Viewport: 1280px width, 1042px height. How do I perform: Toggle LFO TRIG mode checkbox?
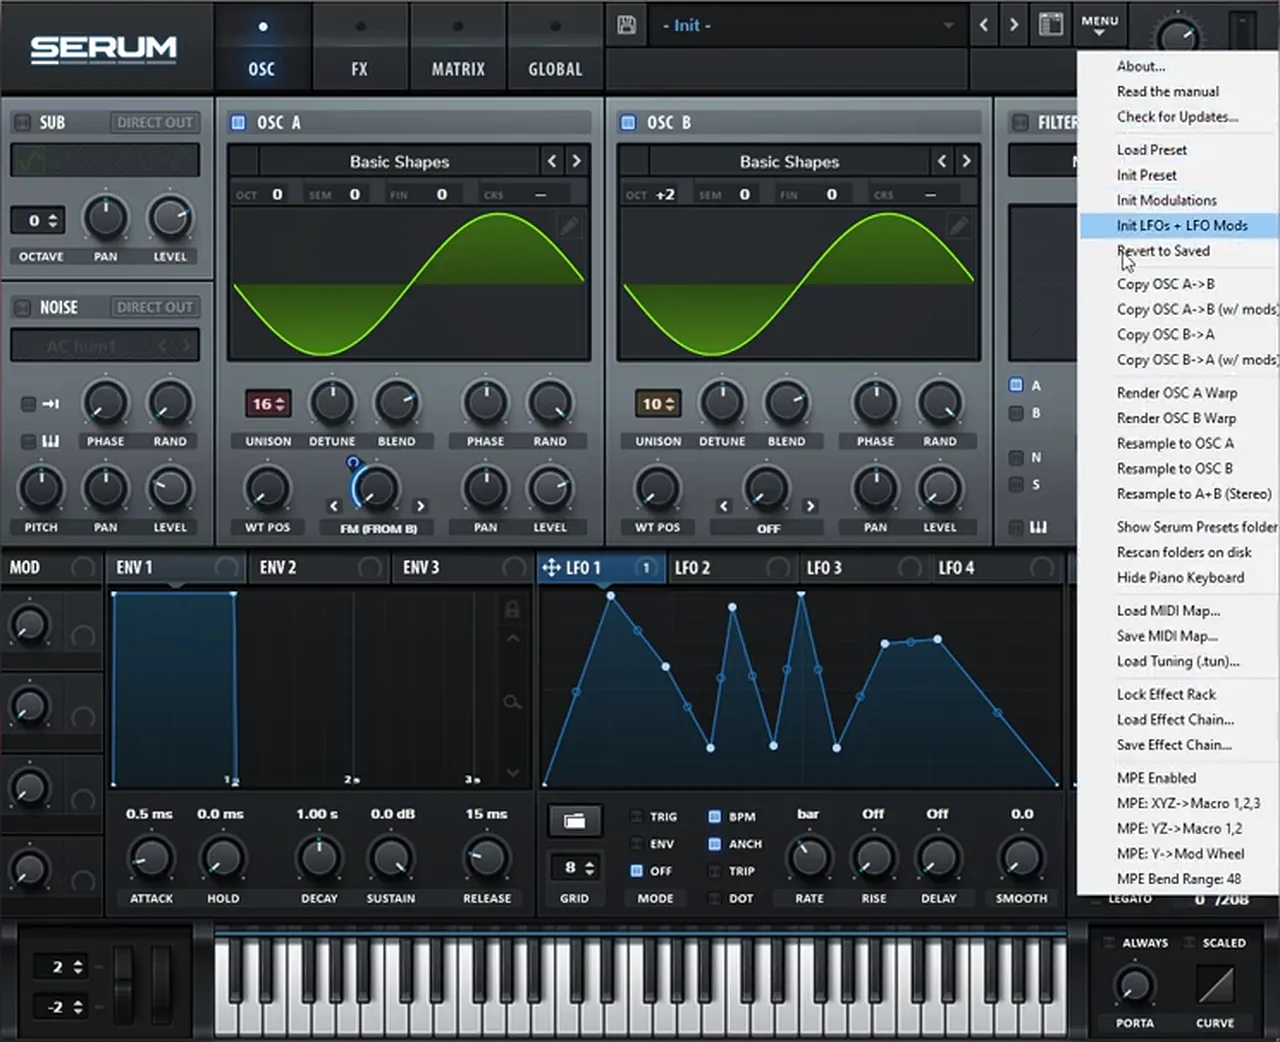click(x=636, y=817)
